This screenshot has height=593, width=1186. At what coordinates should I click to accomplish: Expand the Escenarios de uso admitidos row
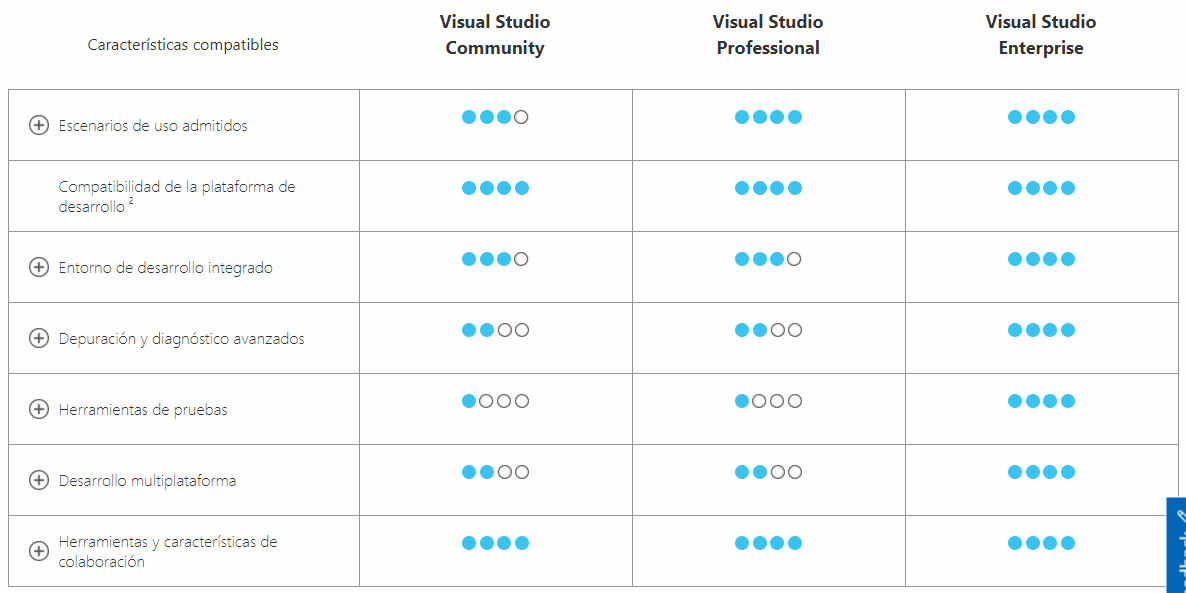[x=39, y=125]
